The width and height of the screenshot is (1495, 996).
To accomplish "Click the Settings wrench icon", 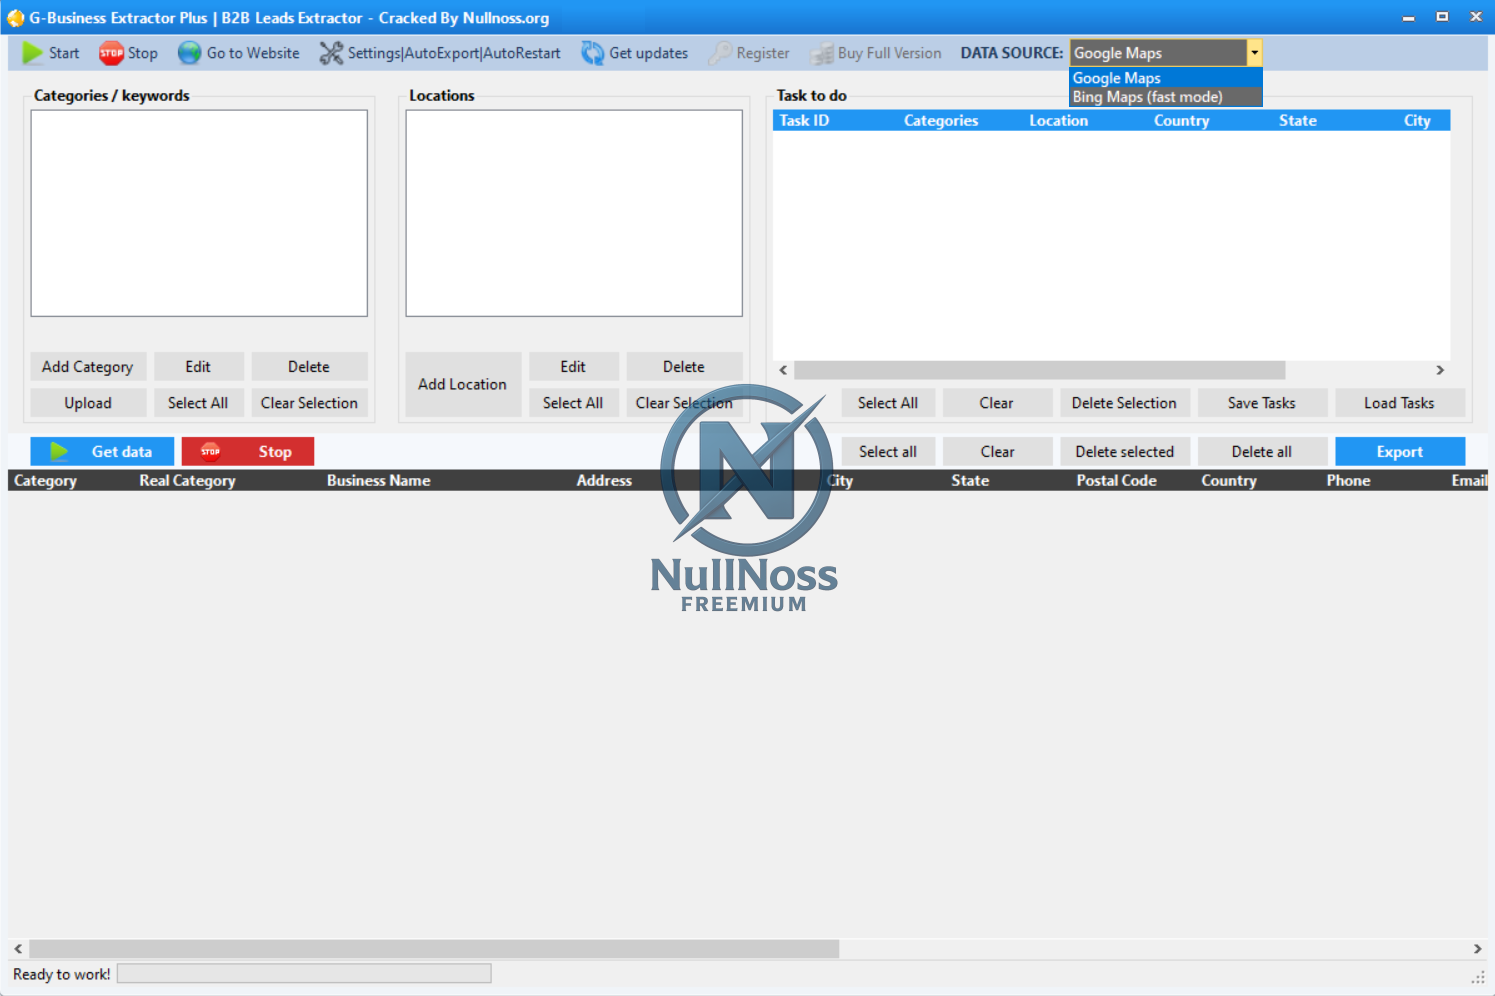I will point(331,53).
